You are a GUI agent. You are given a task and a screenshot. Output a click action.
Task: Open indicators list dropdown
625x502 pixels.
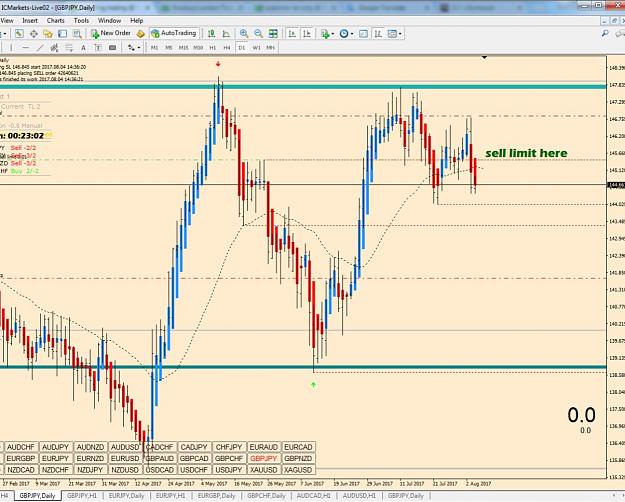click(x=327, y=34)
